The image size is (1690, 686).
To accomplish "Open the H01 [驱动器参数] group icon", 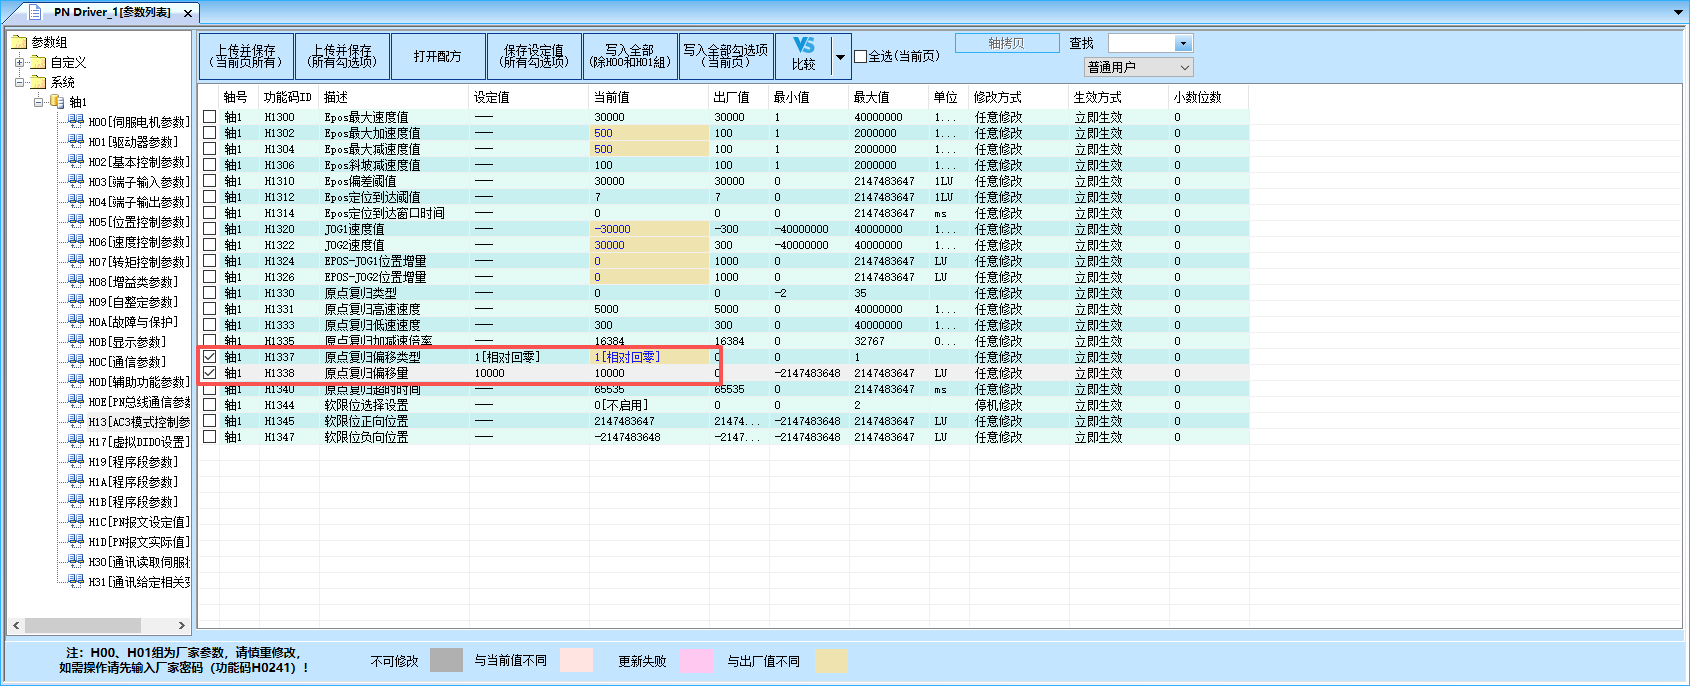I will point(76,141).
